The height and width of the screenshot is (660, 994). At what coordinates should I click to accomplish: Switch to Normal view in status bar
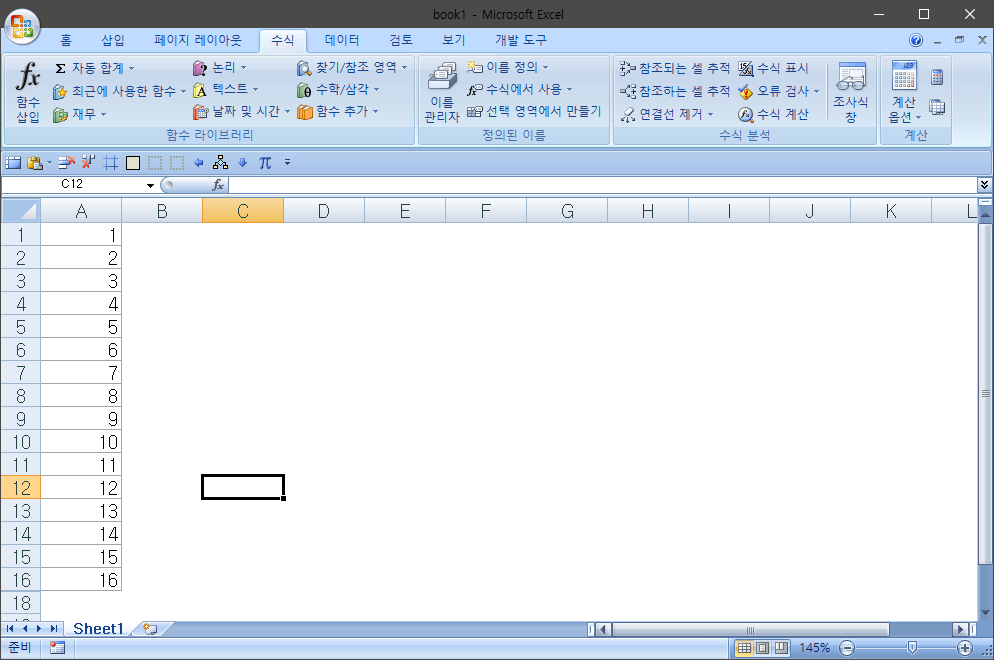(744, 647)
